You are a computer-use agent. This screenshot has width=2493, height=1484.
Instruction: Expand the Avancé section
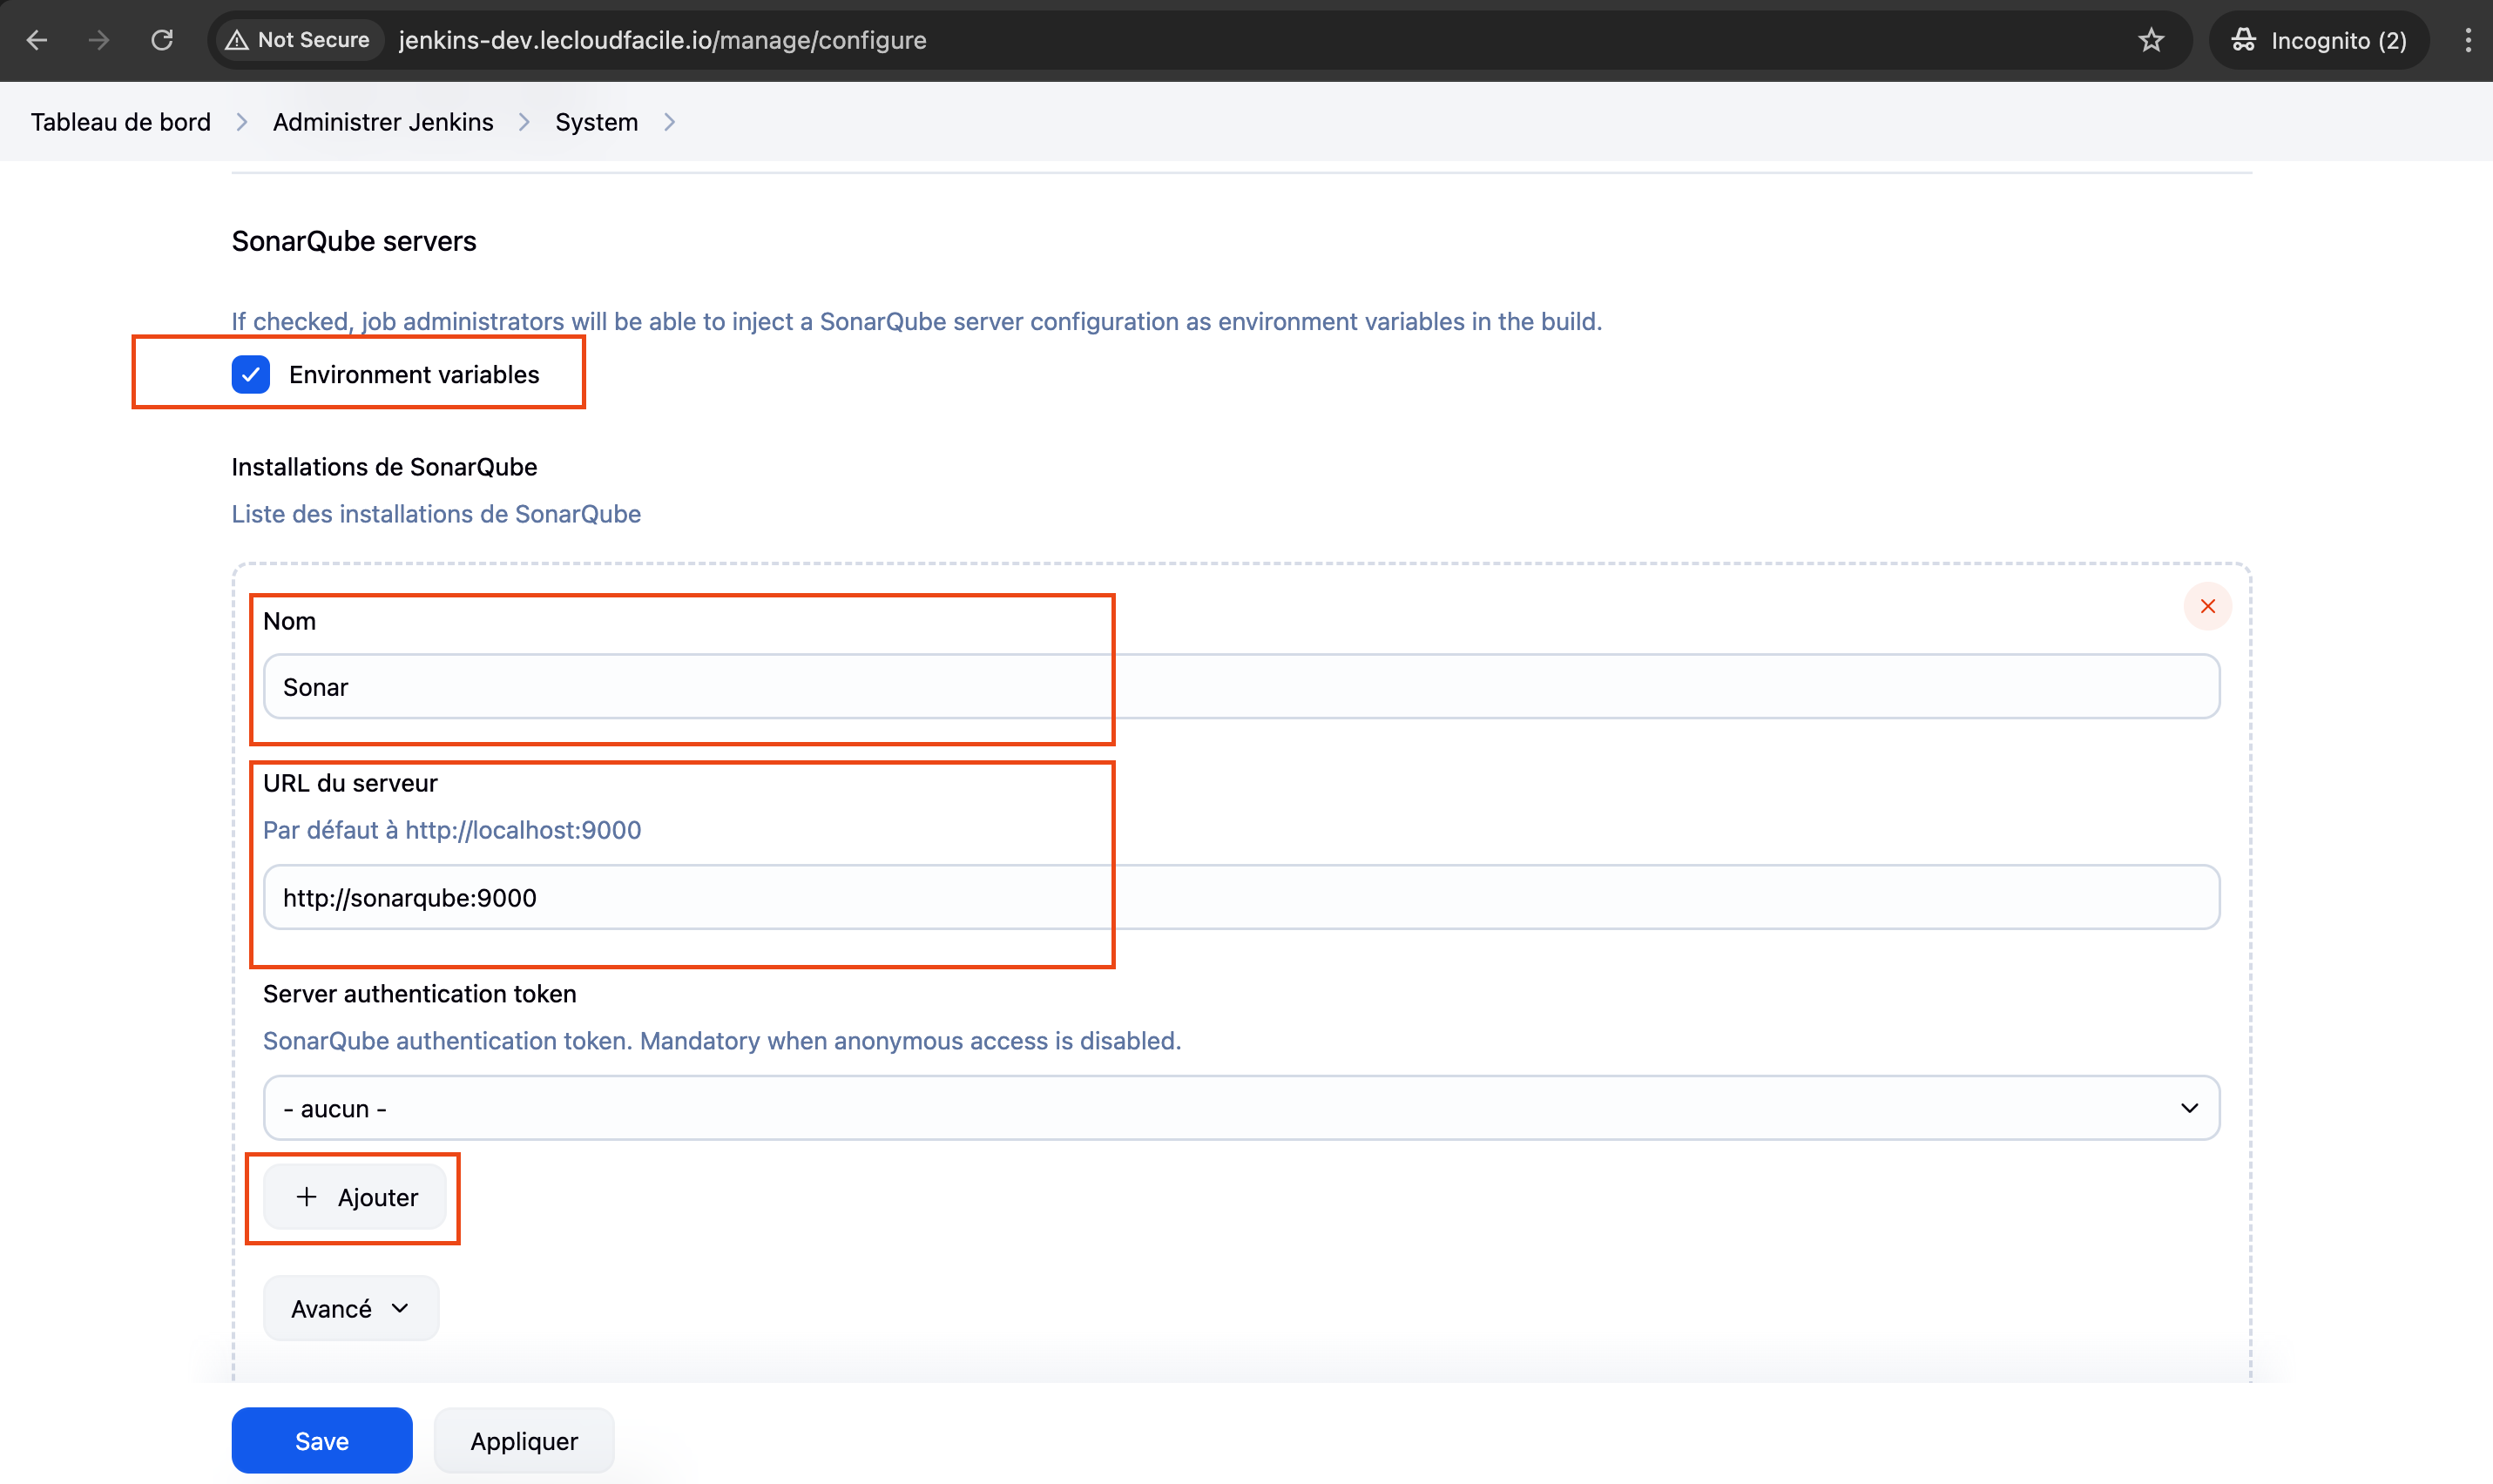pyautogui.click(x=350, y=1308)
